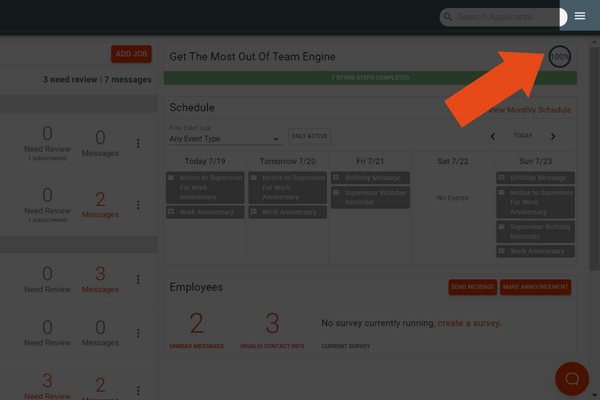The image size is (600, 400).
Task: Open Sun 7/23 Notice to Supervisor event
Action: [x=536, y=202]
